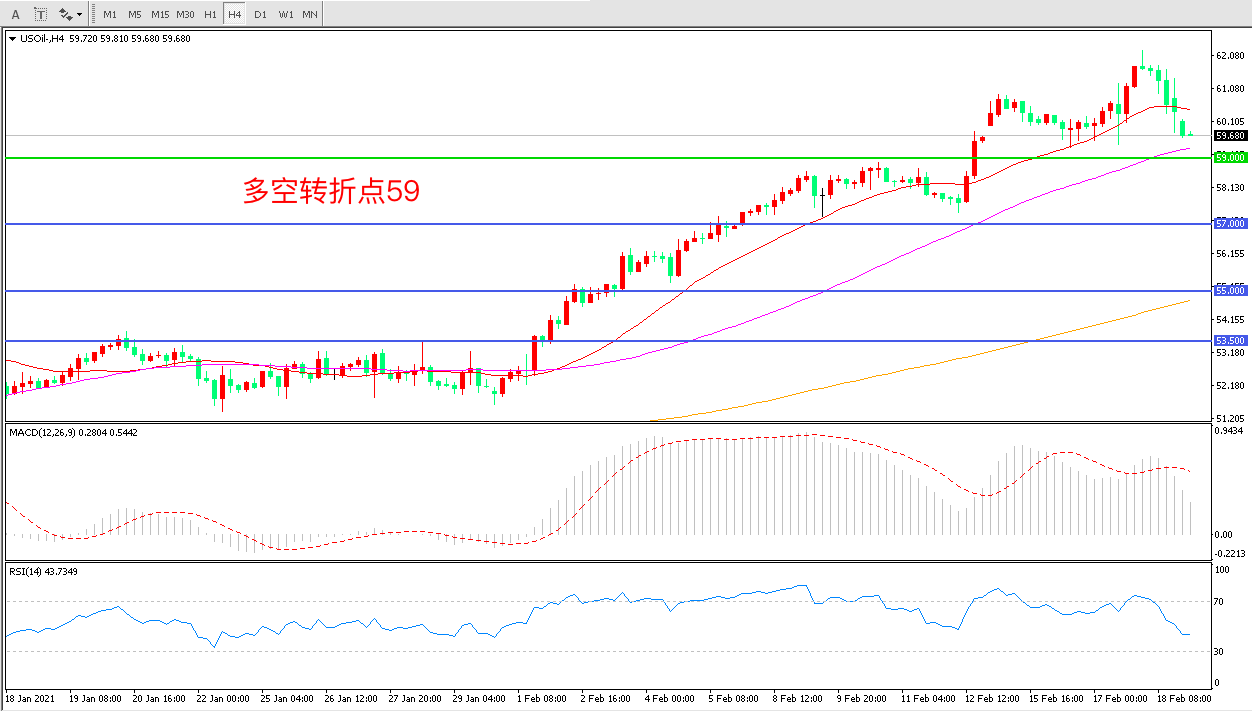Select the M30 timeframe button

[x=185, y=15]
